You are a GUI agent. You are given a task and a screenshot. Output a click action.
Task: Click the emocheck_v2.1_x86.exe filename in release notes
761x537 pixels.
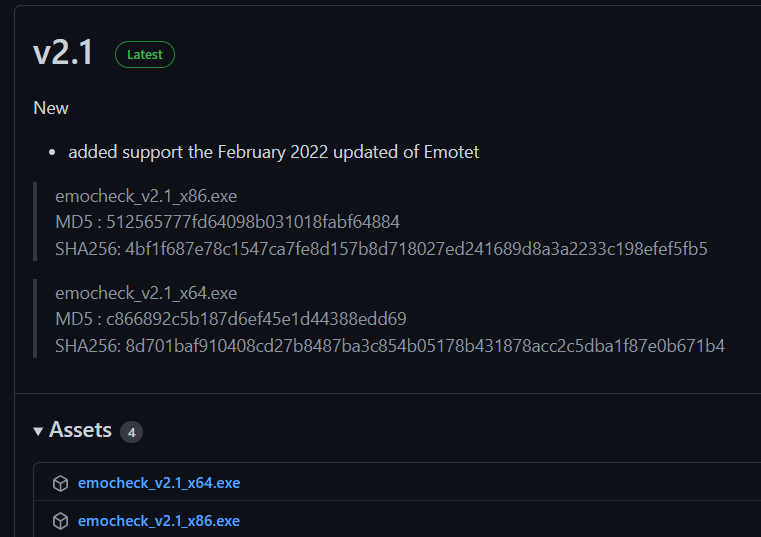tap(146, 196)
